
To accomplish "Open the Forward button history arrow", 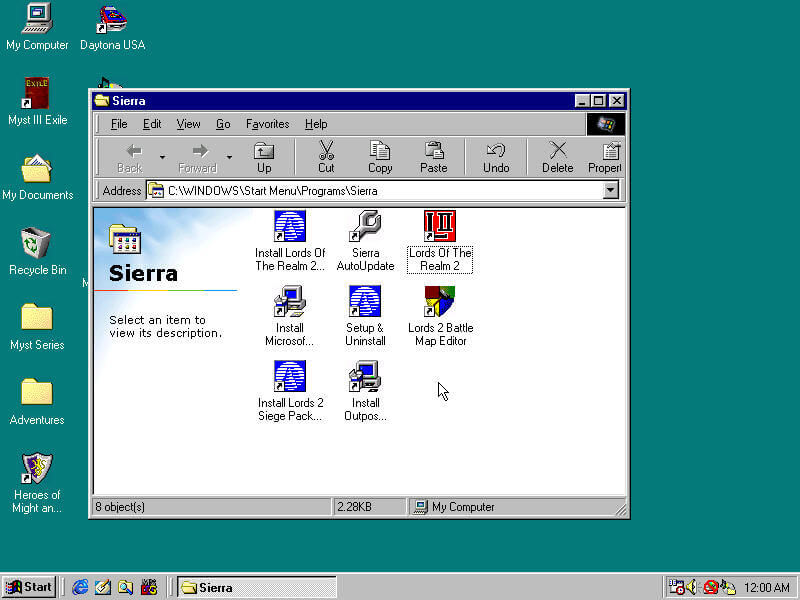I will 229,157.
